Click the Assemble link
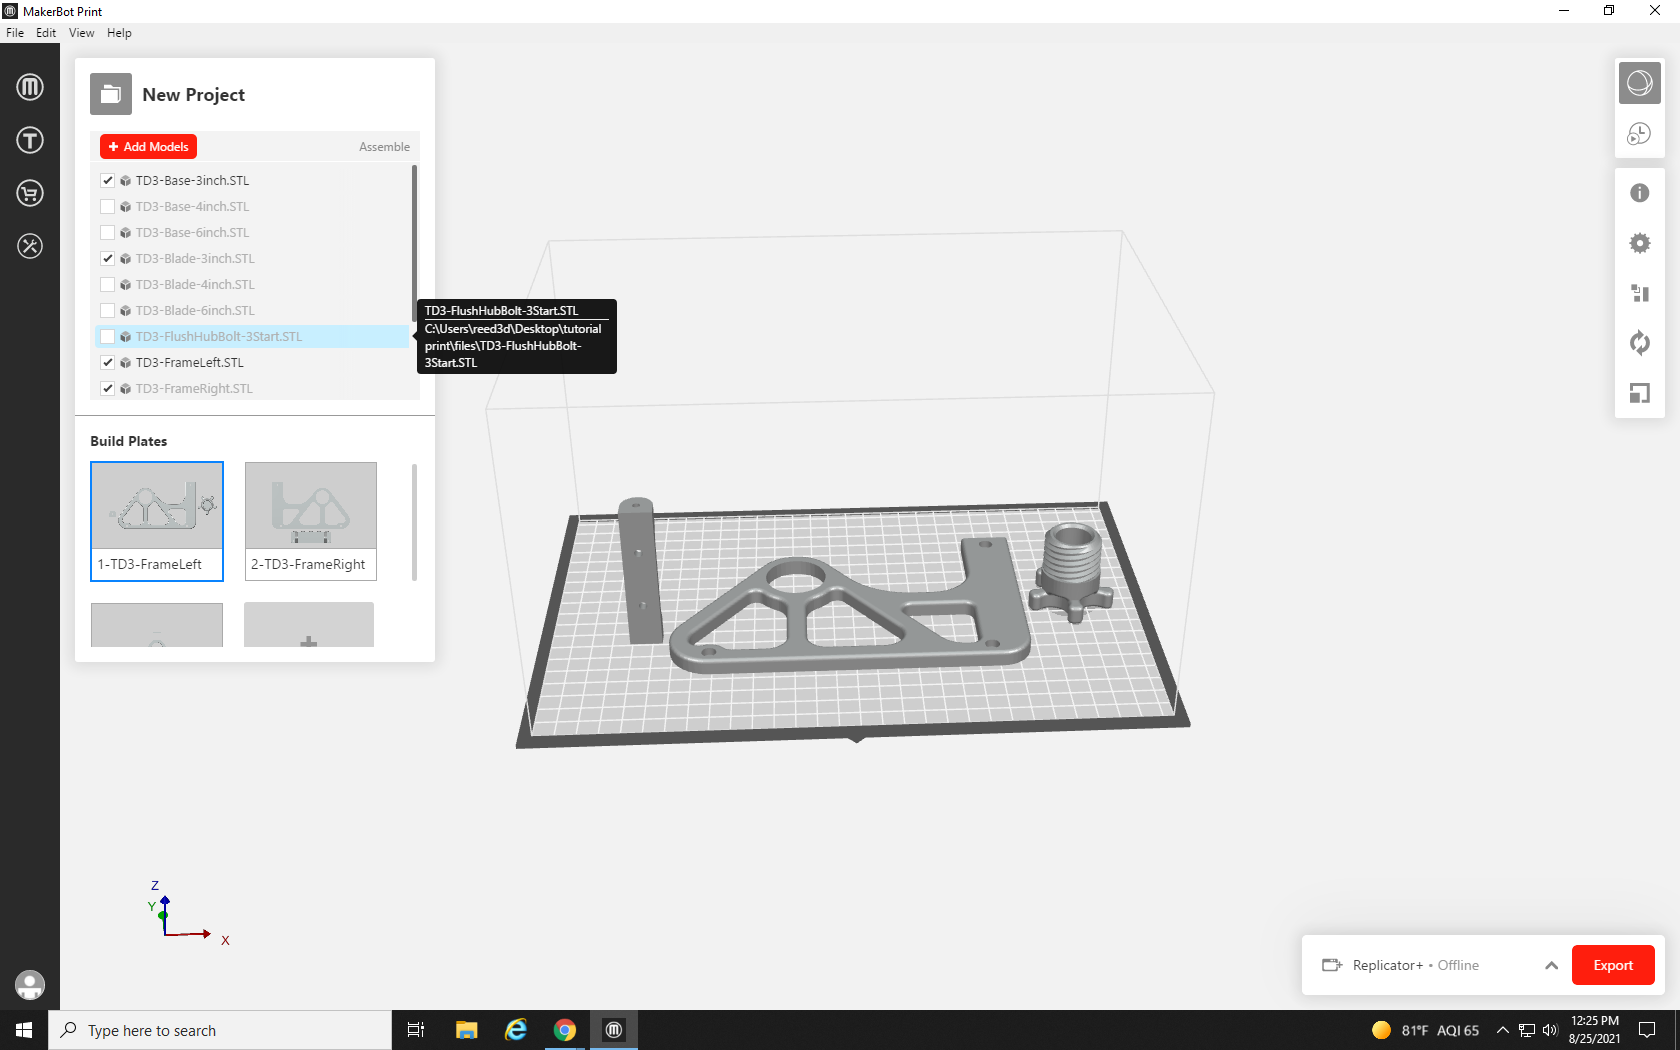1680x1050 pixels. click(x=384, y=147)
